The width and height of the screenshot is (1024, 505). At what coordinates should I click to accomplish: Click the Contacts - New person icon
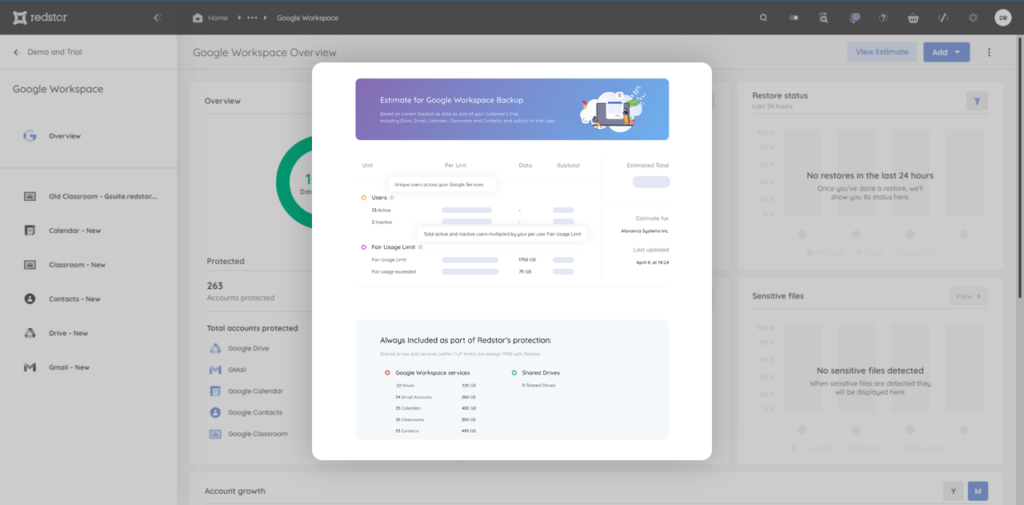pos(29,299)
